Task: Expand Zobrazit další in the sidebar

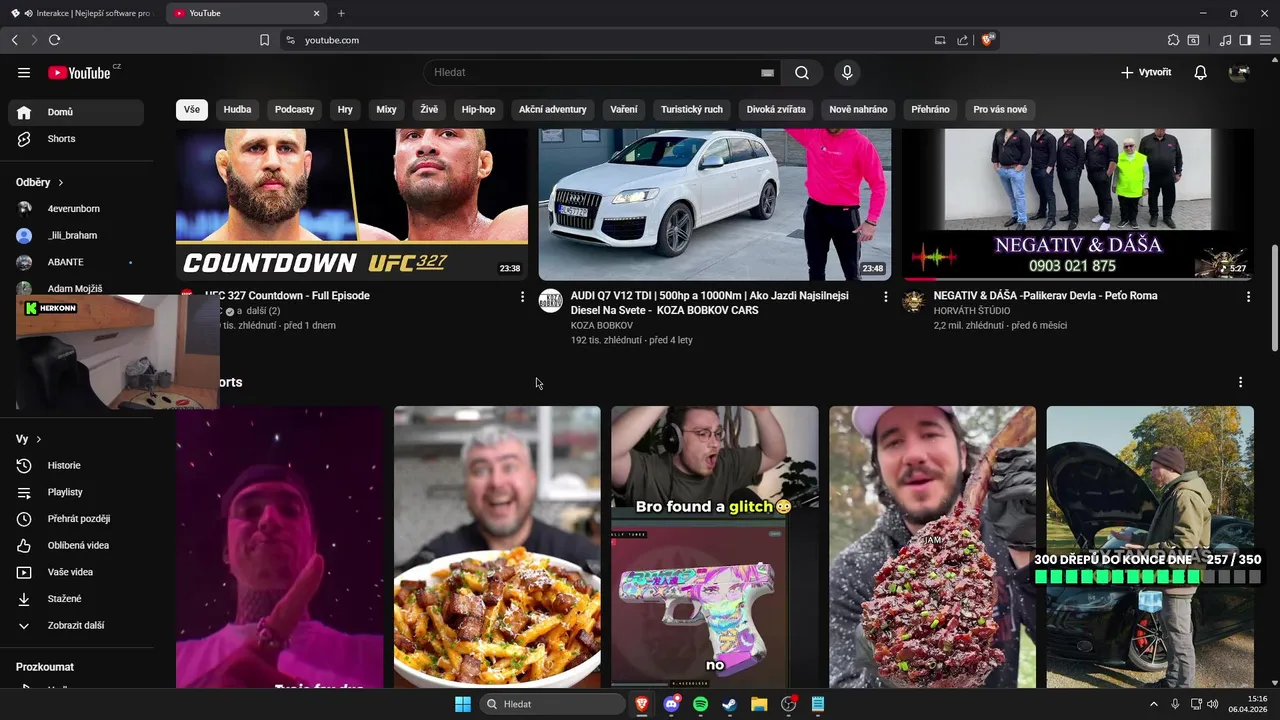Action: [x=76, y=625]
